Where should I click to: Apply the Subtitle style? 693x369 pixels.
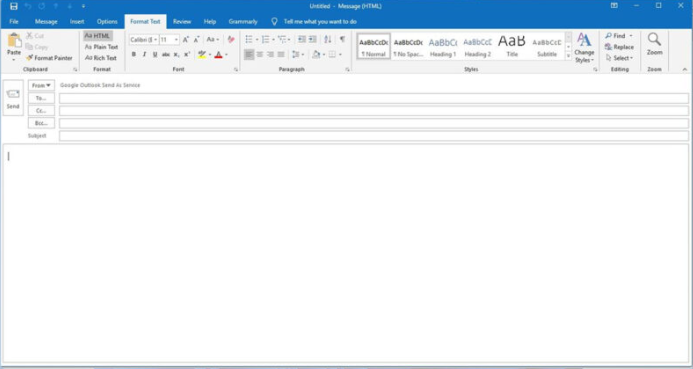[547, 46]
